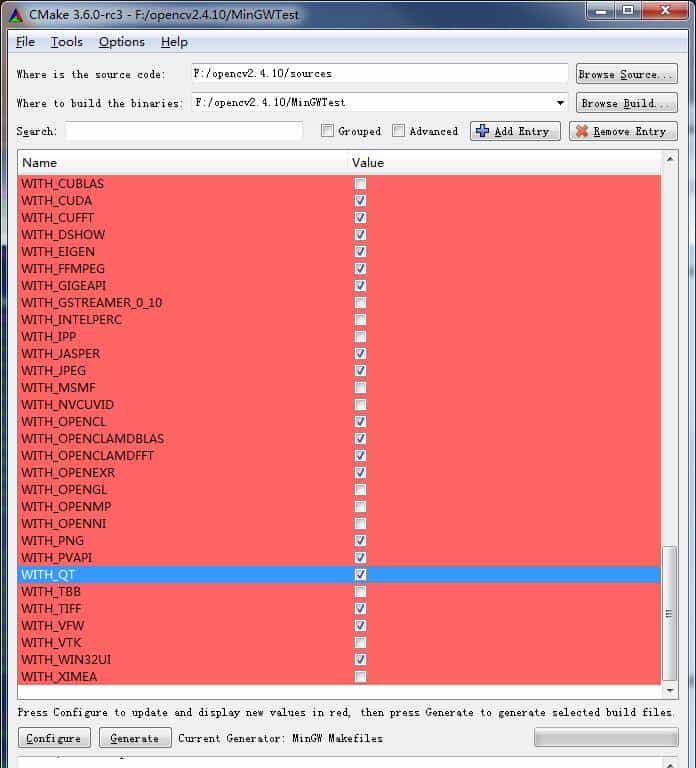This screenshot has height=768, width=696.
Task: Open the File menu
Action: click(25, 42)
